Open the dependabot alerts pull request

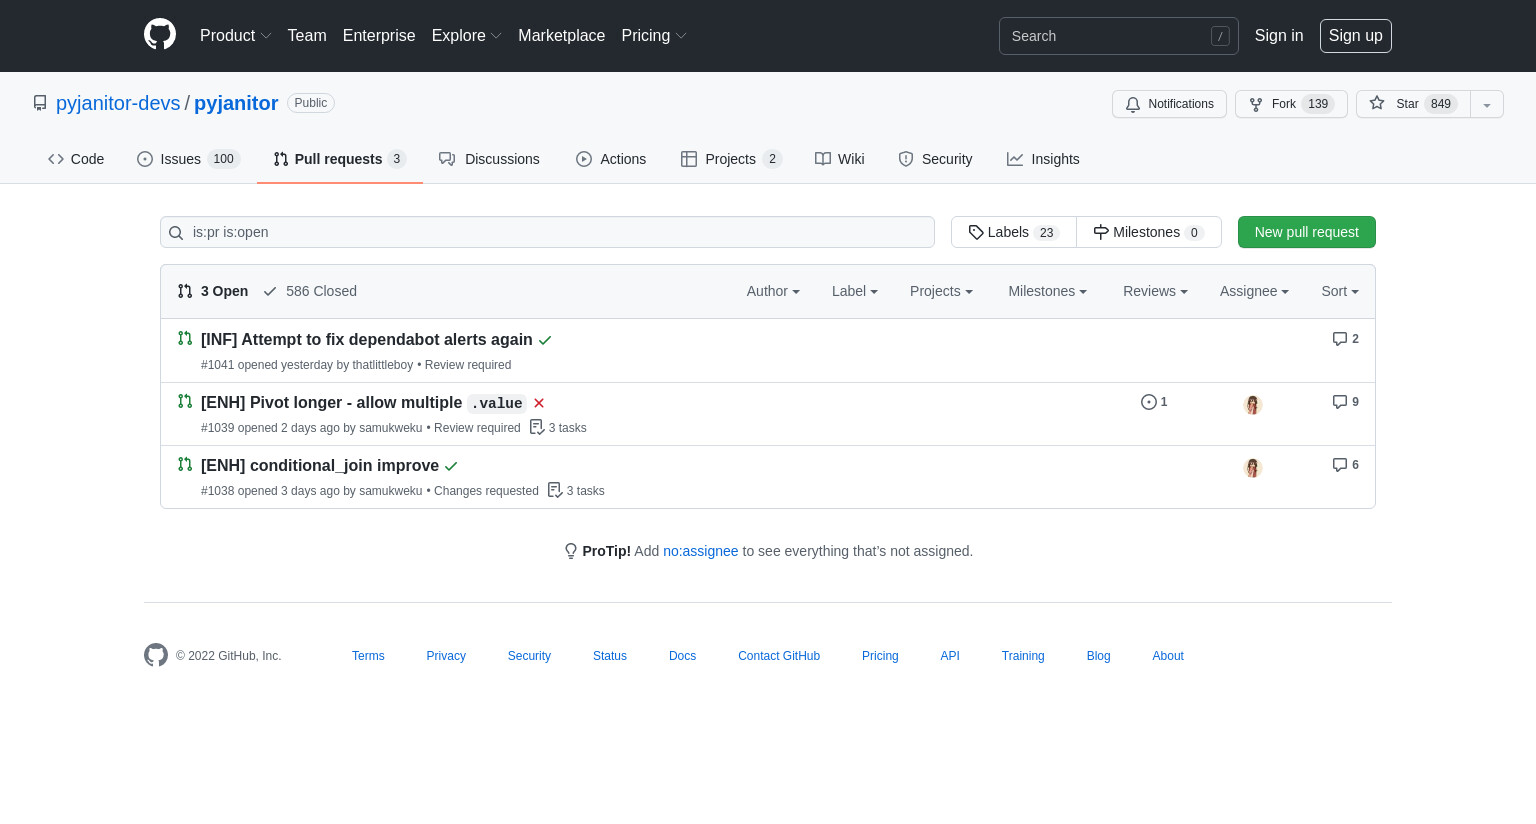point(367,340)
